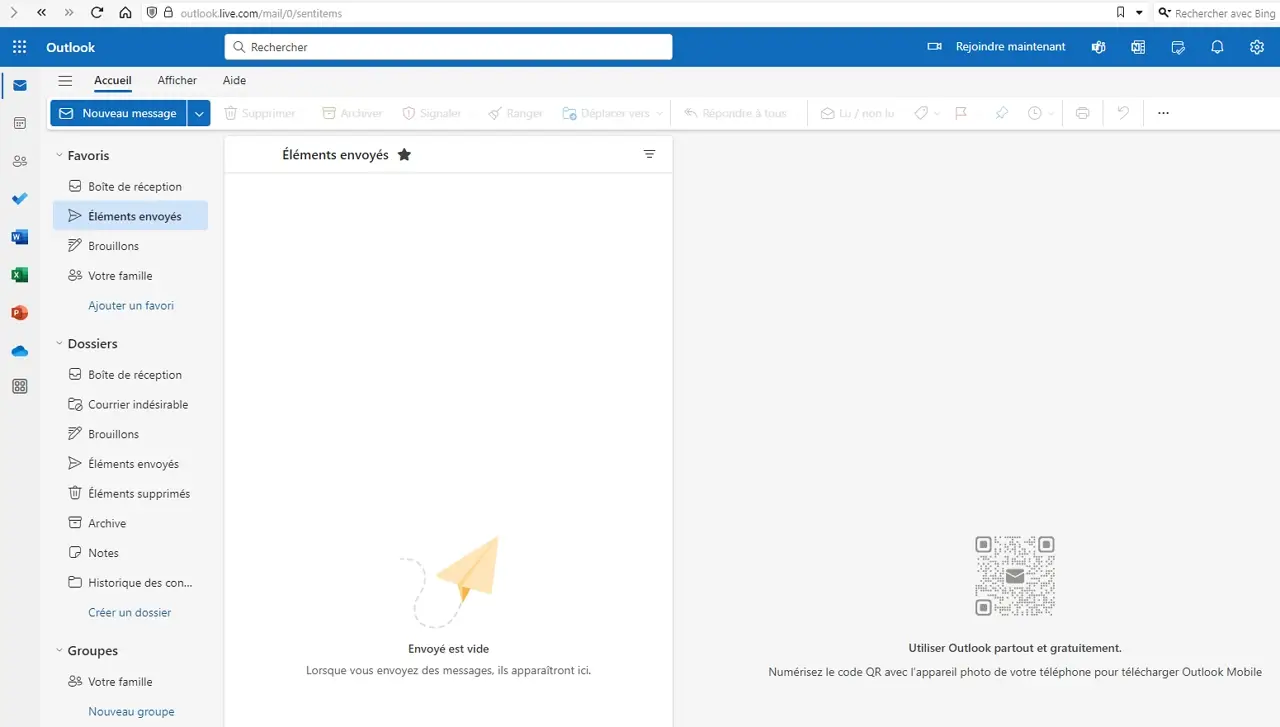Open To Do checkmark app
Screen dimensions: 1280x727
click(20, 199)
